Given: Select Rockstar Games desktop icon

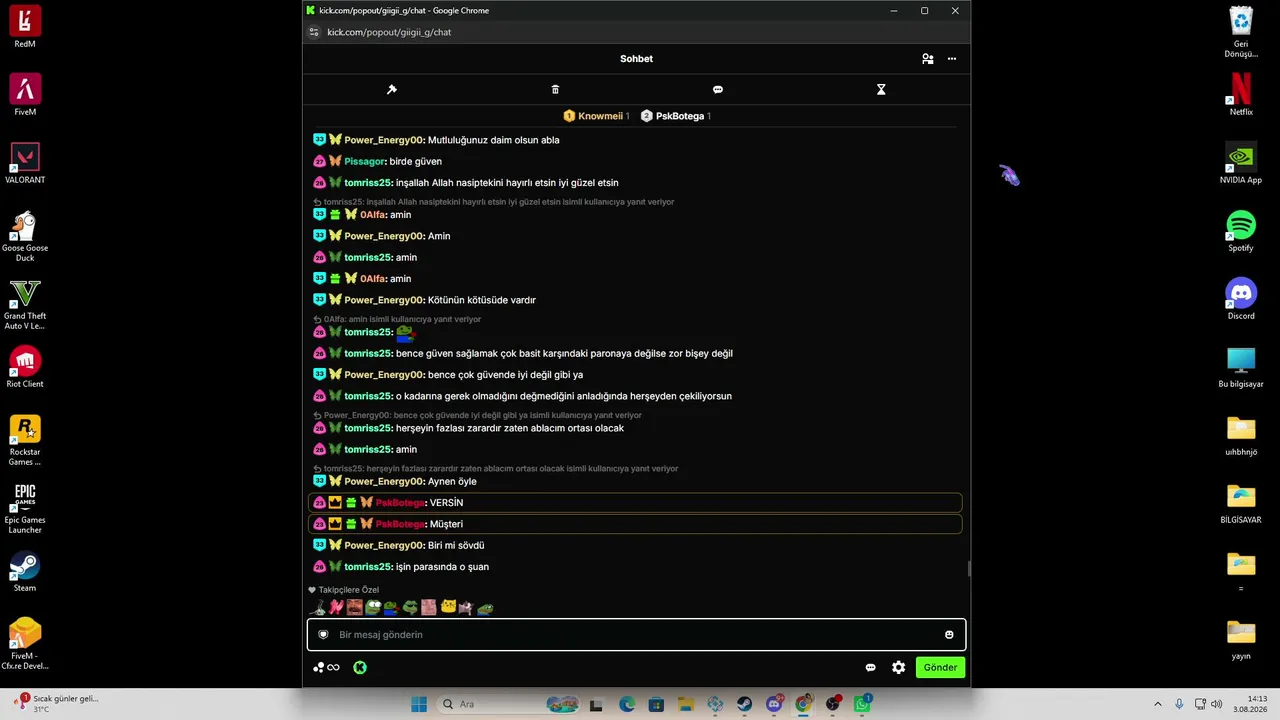Looking at the screenshot, I should [25, 440].
